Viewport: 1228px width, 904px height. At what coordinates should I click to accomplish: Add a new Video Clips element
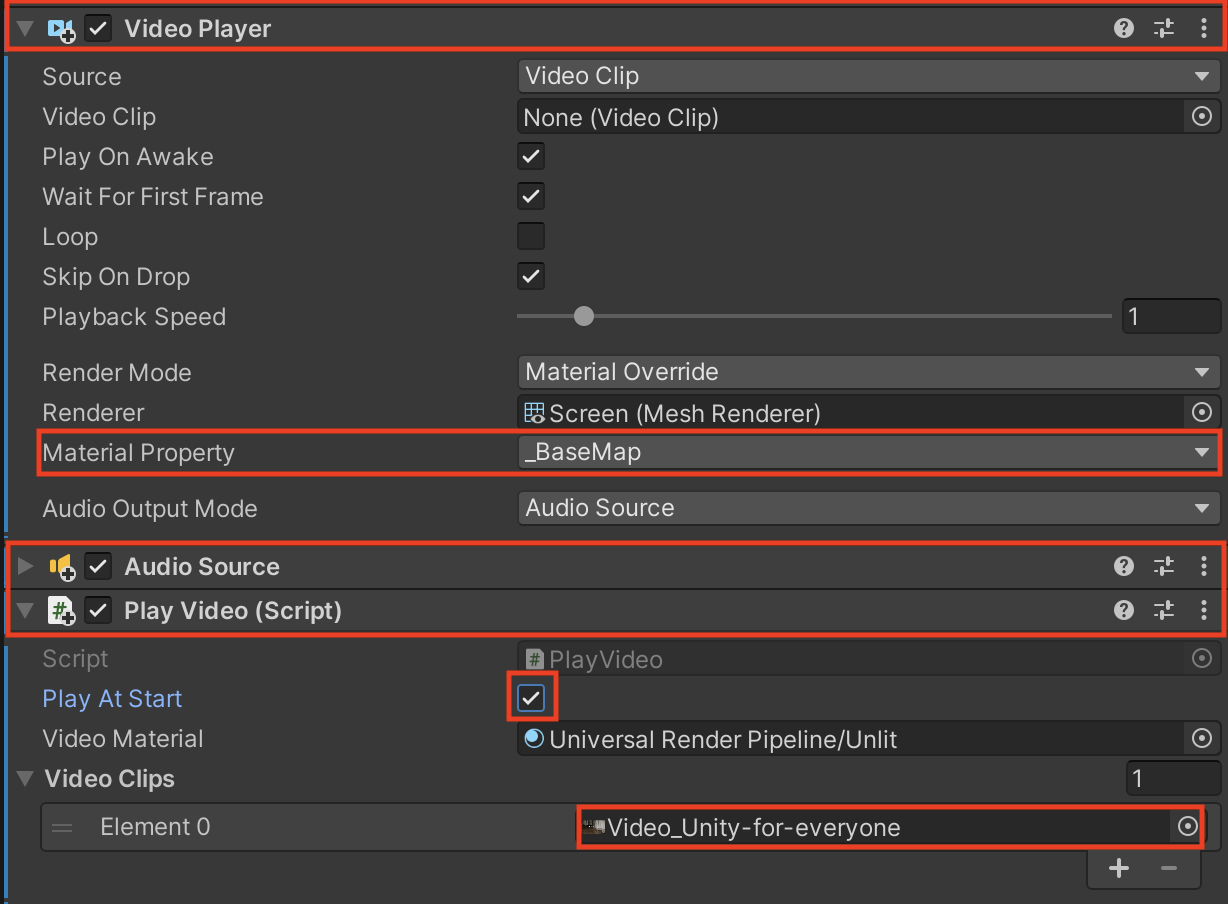(x=1119, y=868)
